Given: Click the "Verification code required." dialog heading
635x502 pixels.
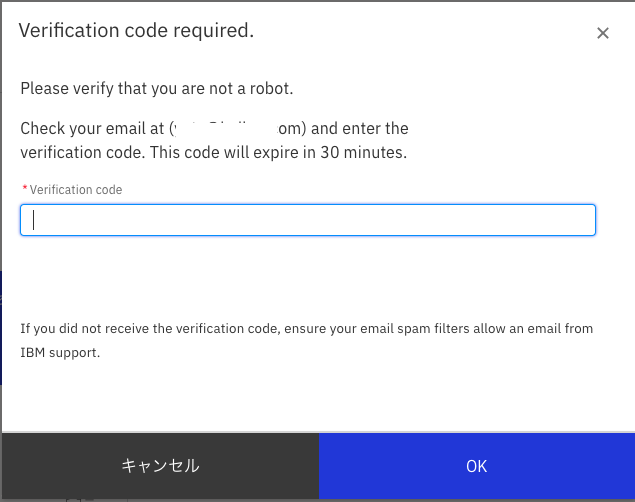Looking at the screenshot, I should pyautogui.click(x=136, y=31).
